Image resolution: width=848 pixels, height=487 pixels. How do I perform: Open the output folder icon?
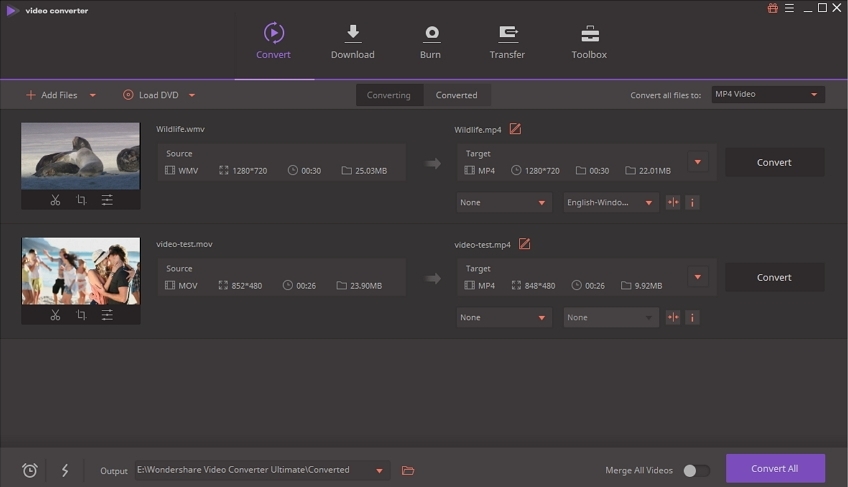(x=408, y=470)
